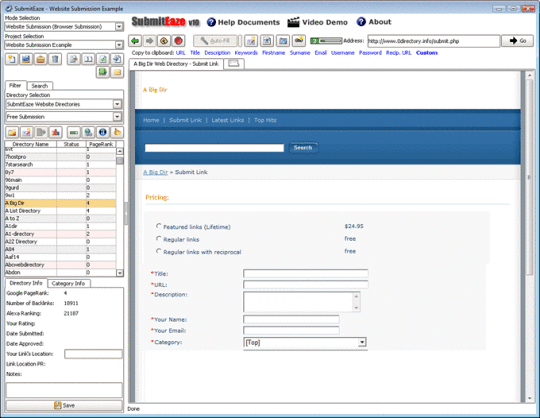Copy Description to clipboard link
540x418 pixels.
[217, 53]
